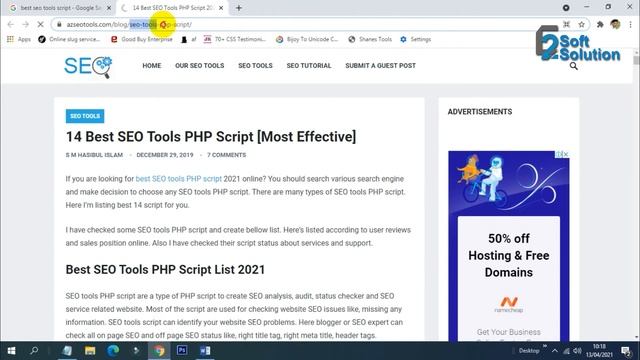This screenshot has height=360, width=640.
Task: Open a new browser tab
Action: click(x=239, y=8)
